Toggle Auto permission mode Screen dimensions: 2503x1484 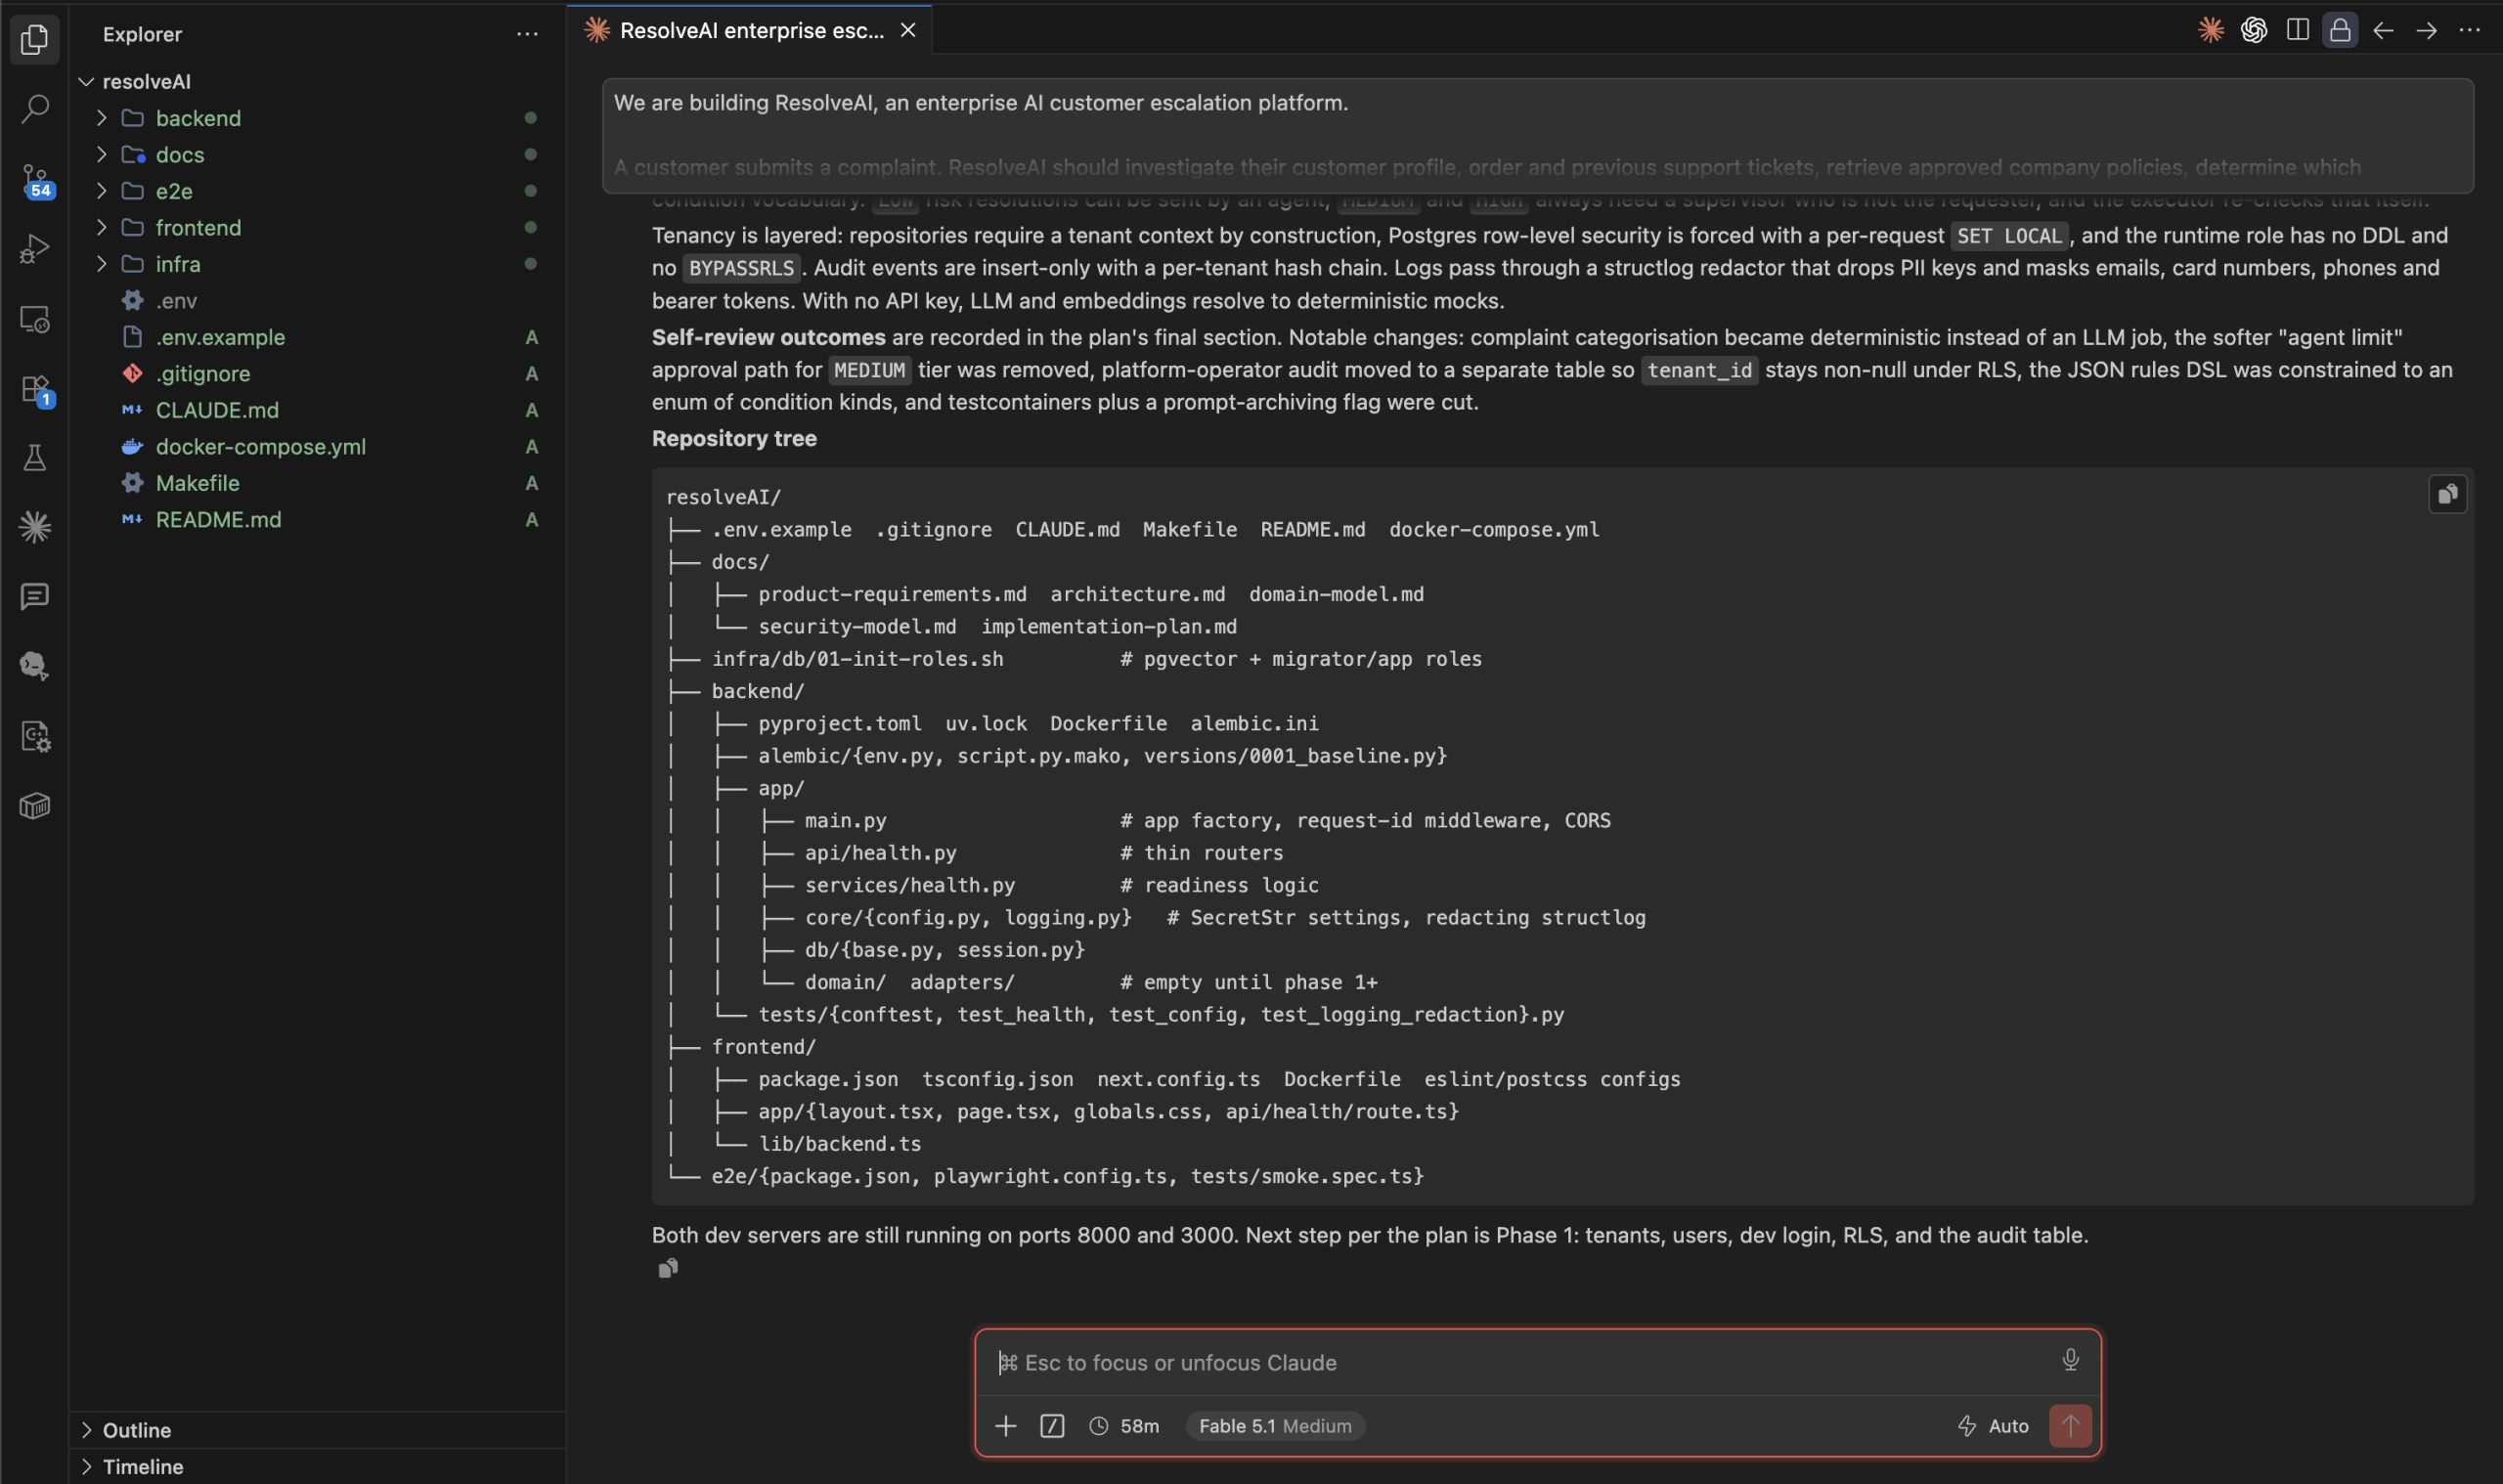coord(1993,1426)
